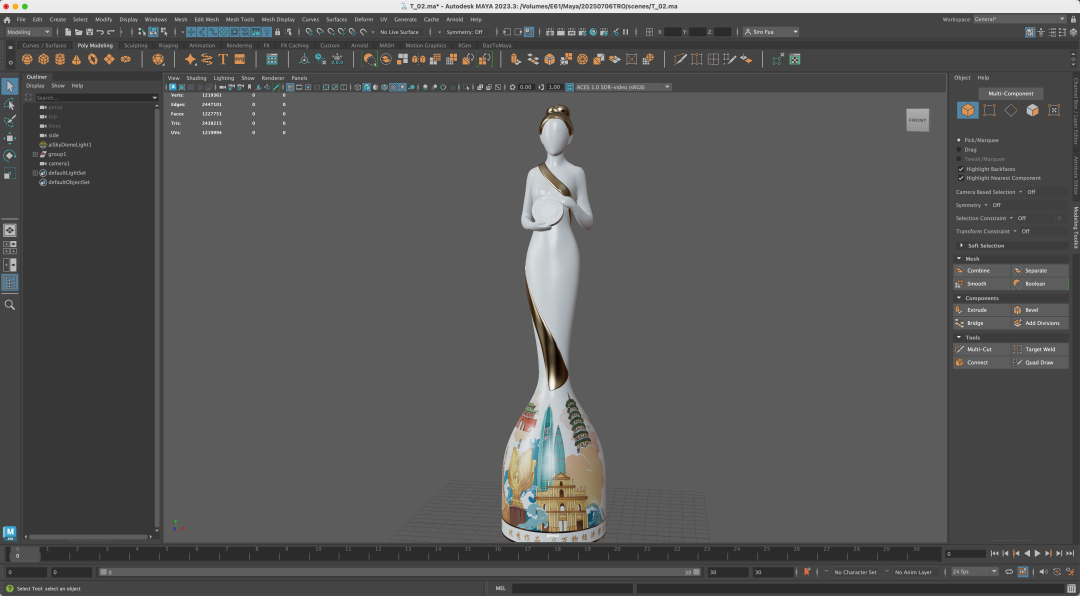Screen dimensions: 1080x596
Task: Choose the Lasso select tool
Action: pyautogui.click(x=10, y=104)
